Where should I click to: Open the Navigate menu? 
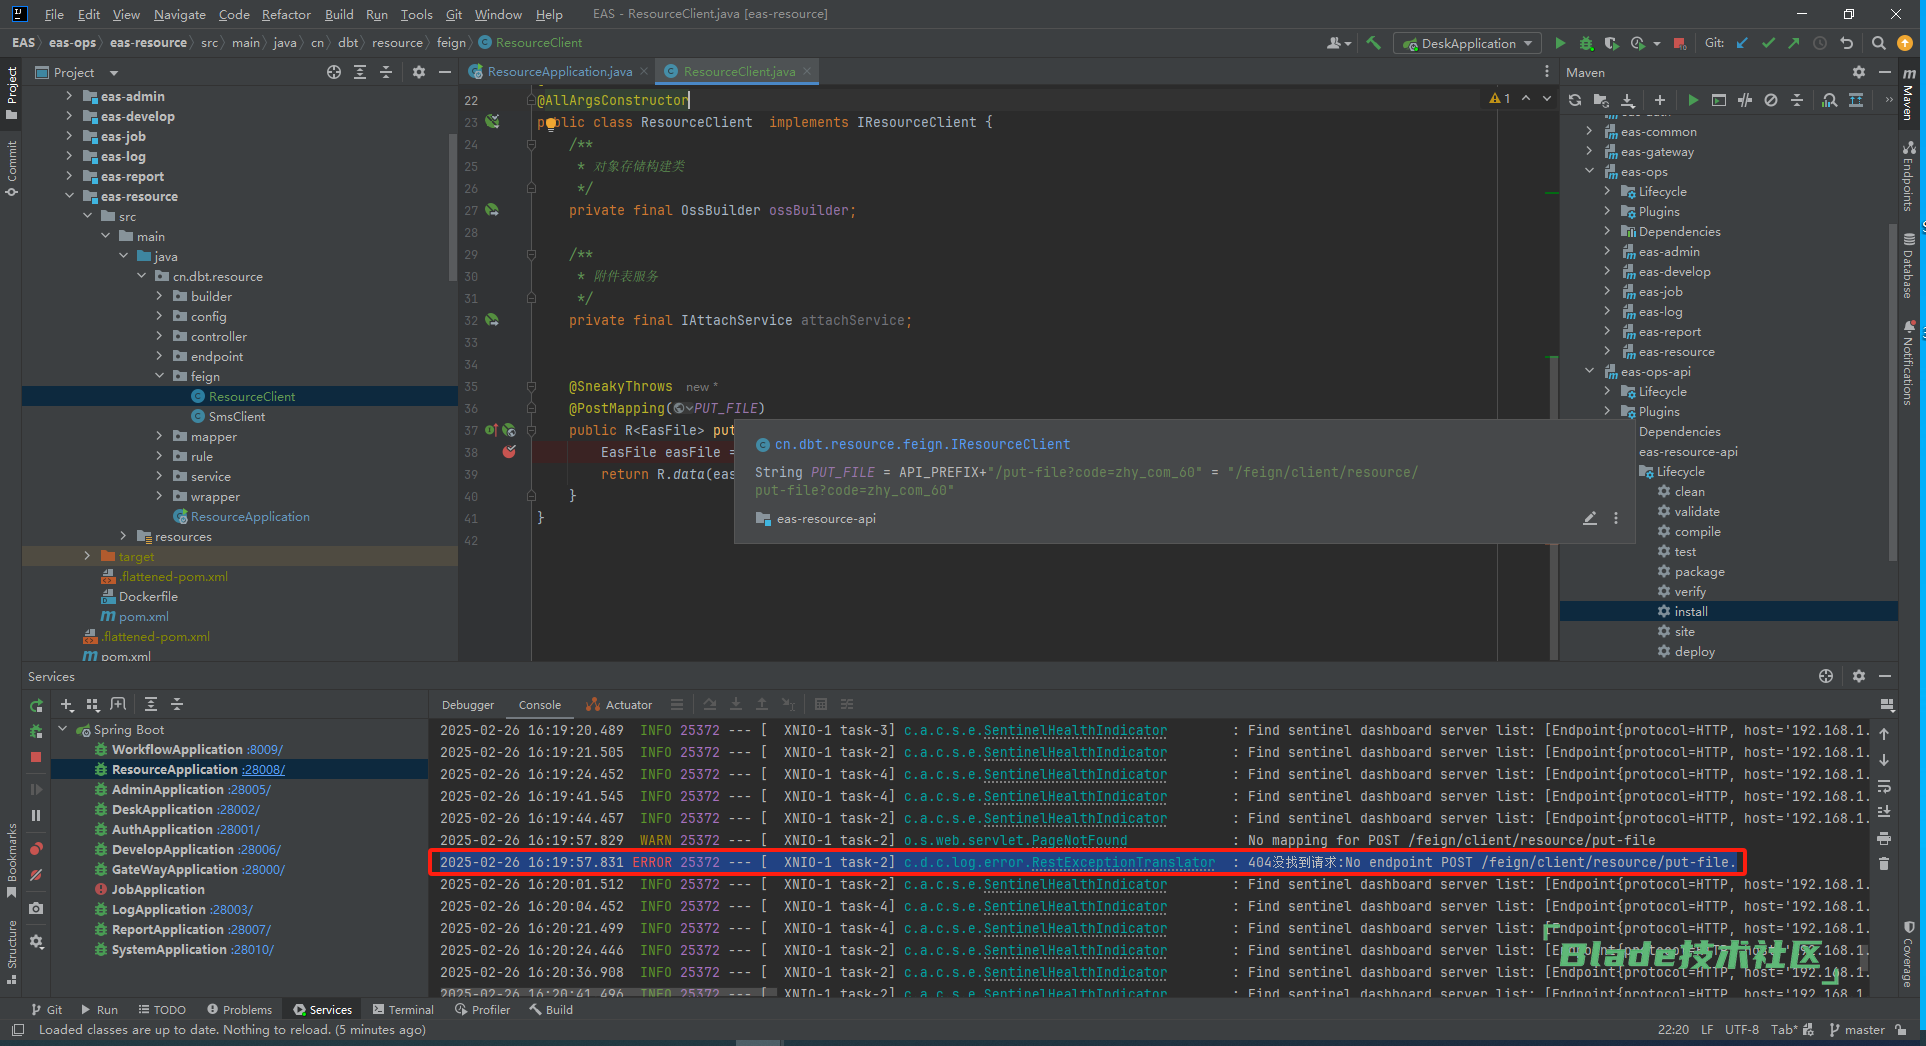[179, 14]
